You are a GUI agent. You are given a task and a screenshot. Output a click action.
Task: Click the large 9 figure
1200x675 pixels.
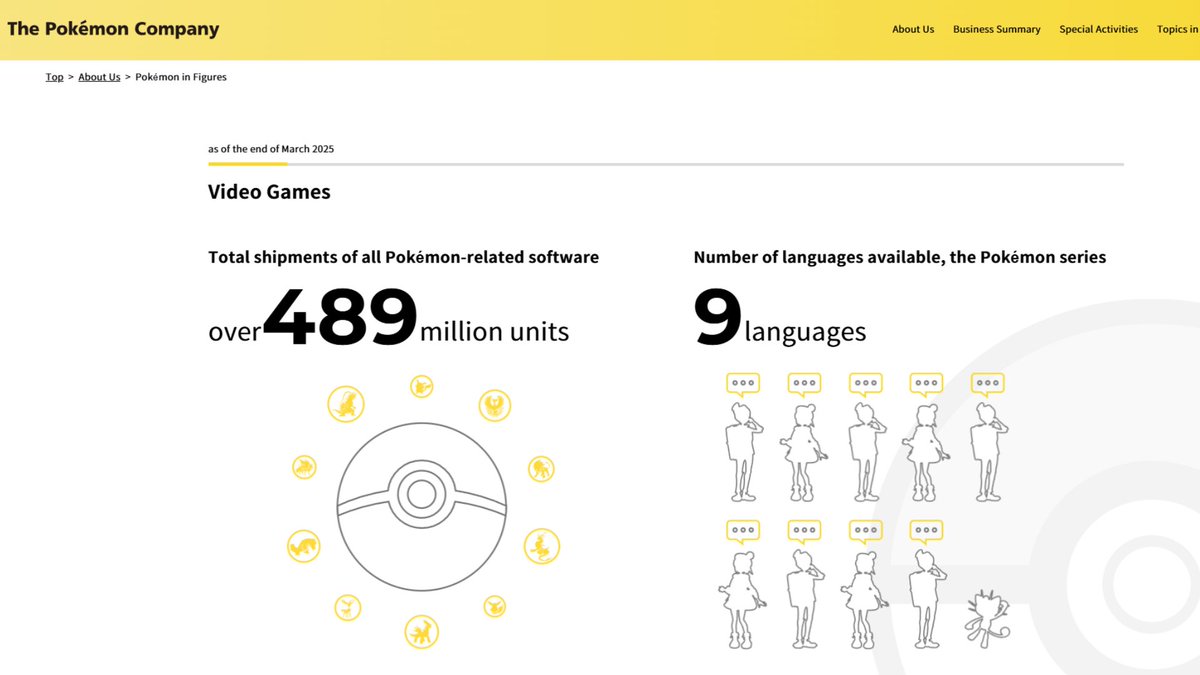717,318
